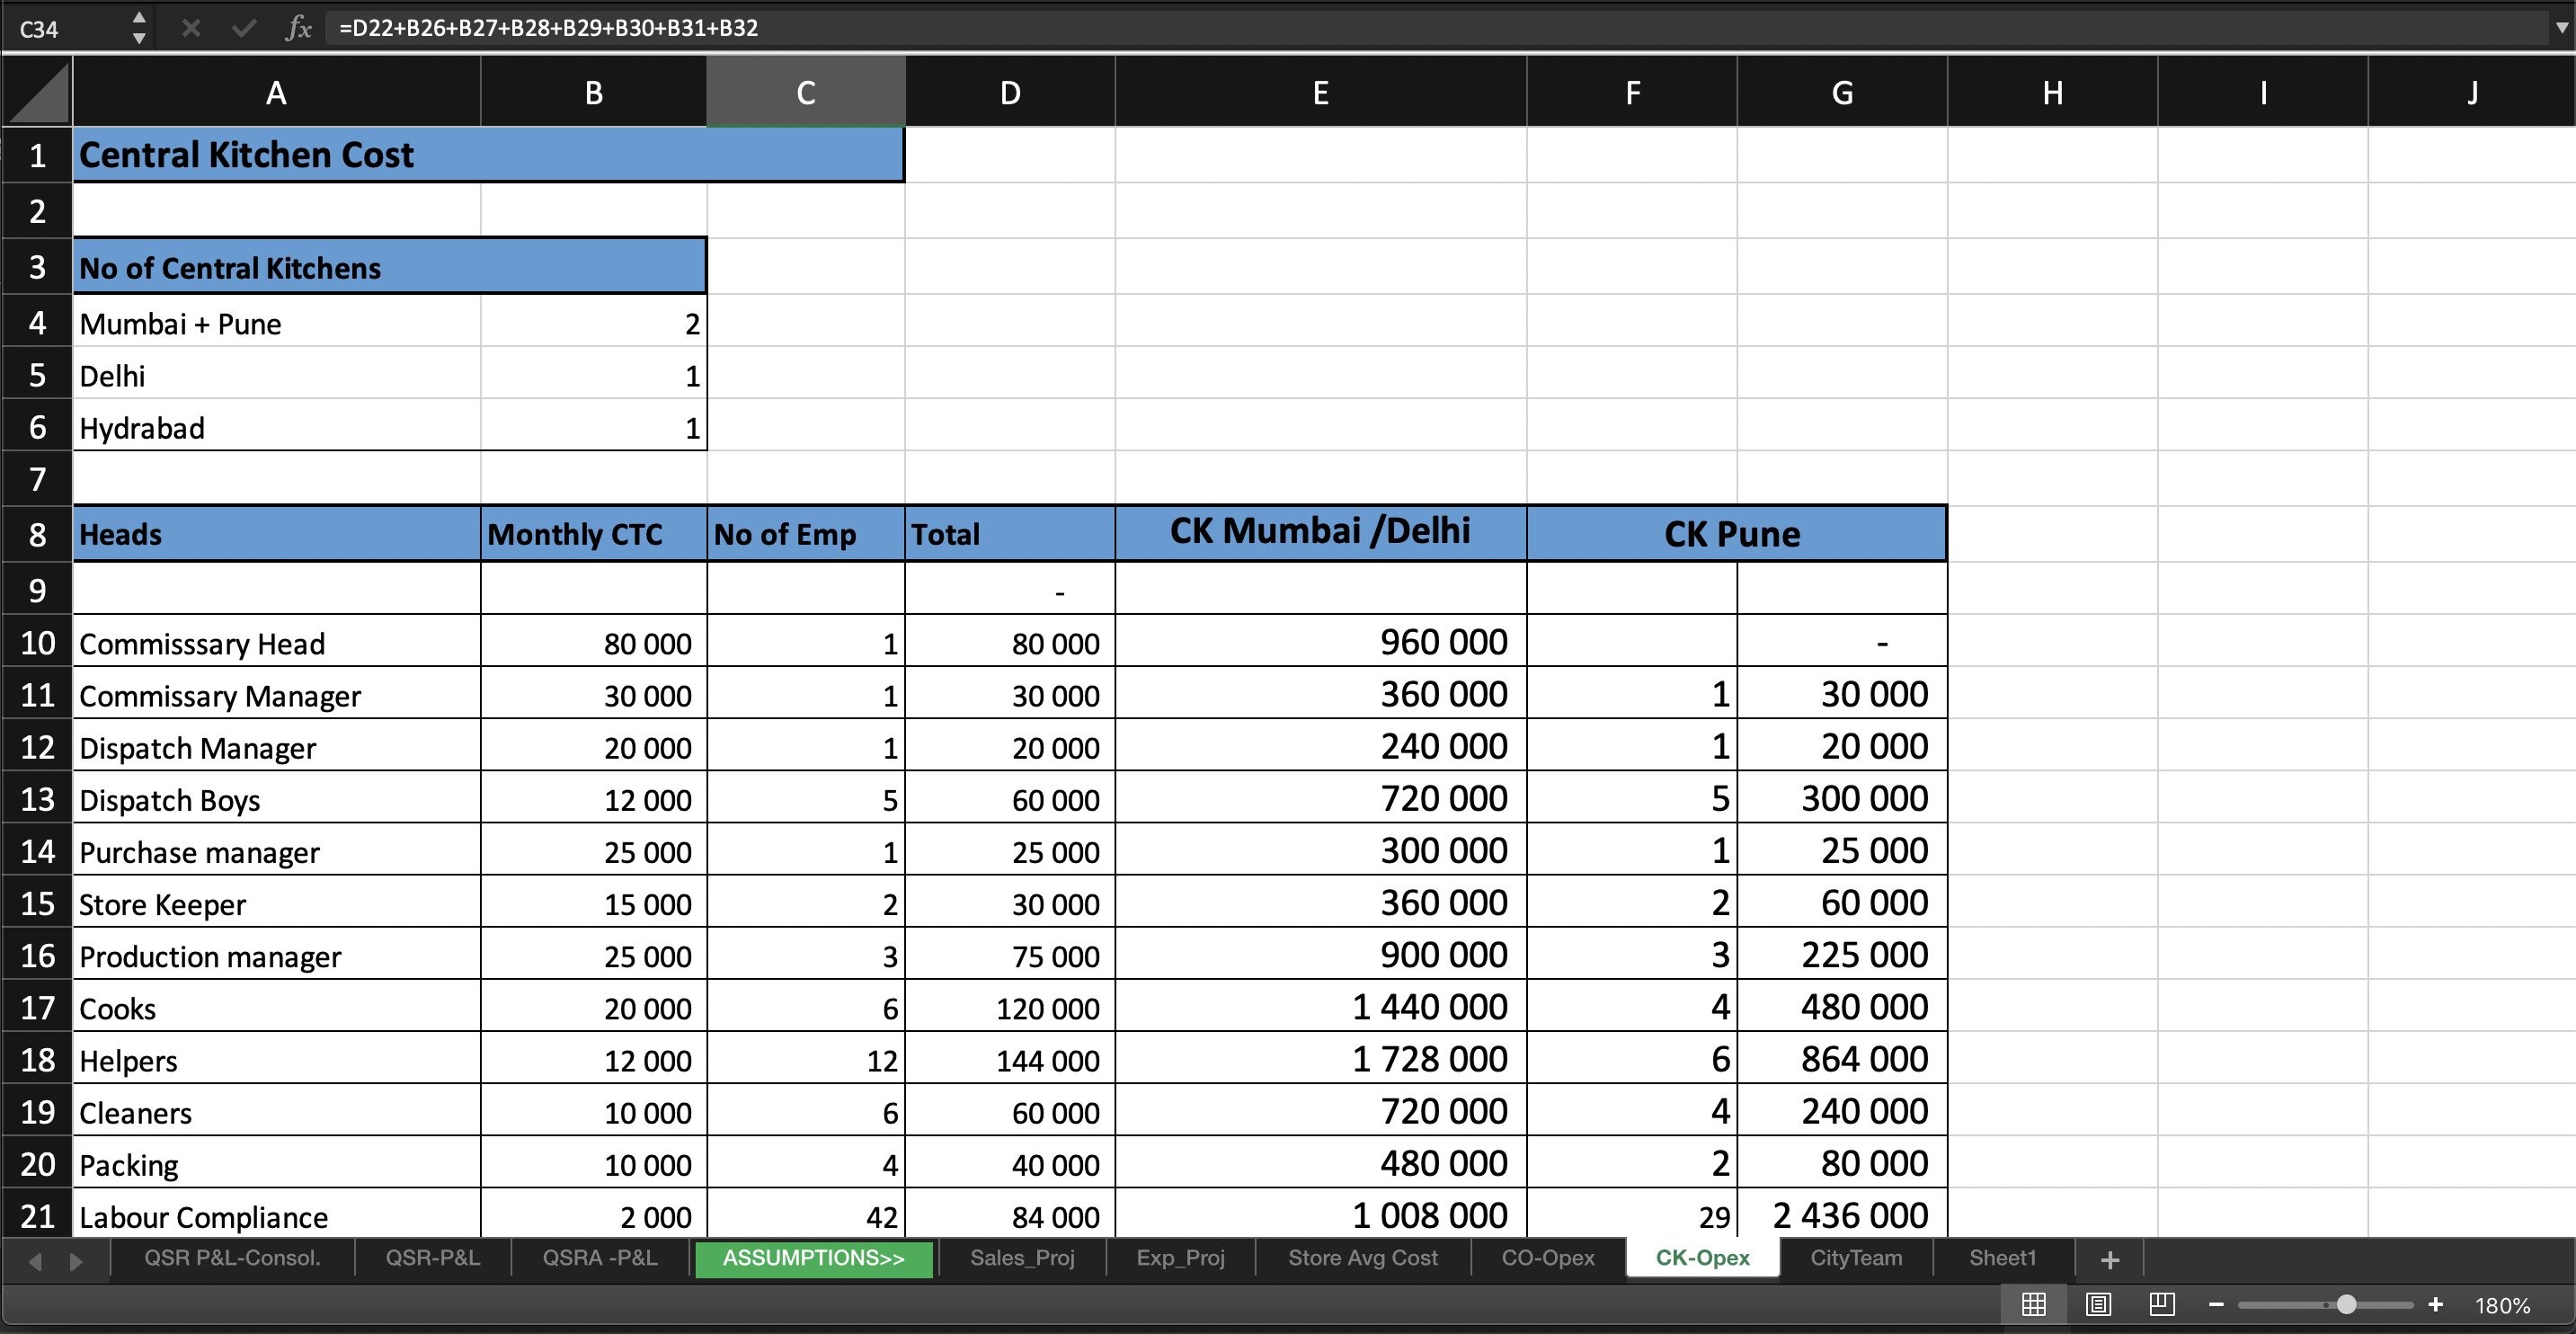The height and width of the screenshot is (1334, 2576).
Task: Click the confirm checkmark in formula bar
Action: (x=243, y=27)
